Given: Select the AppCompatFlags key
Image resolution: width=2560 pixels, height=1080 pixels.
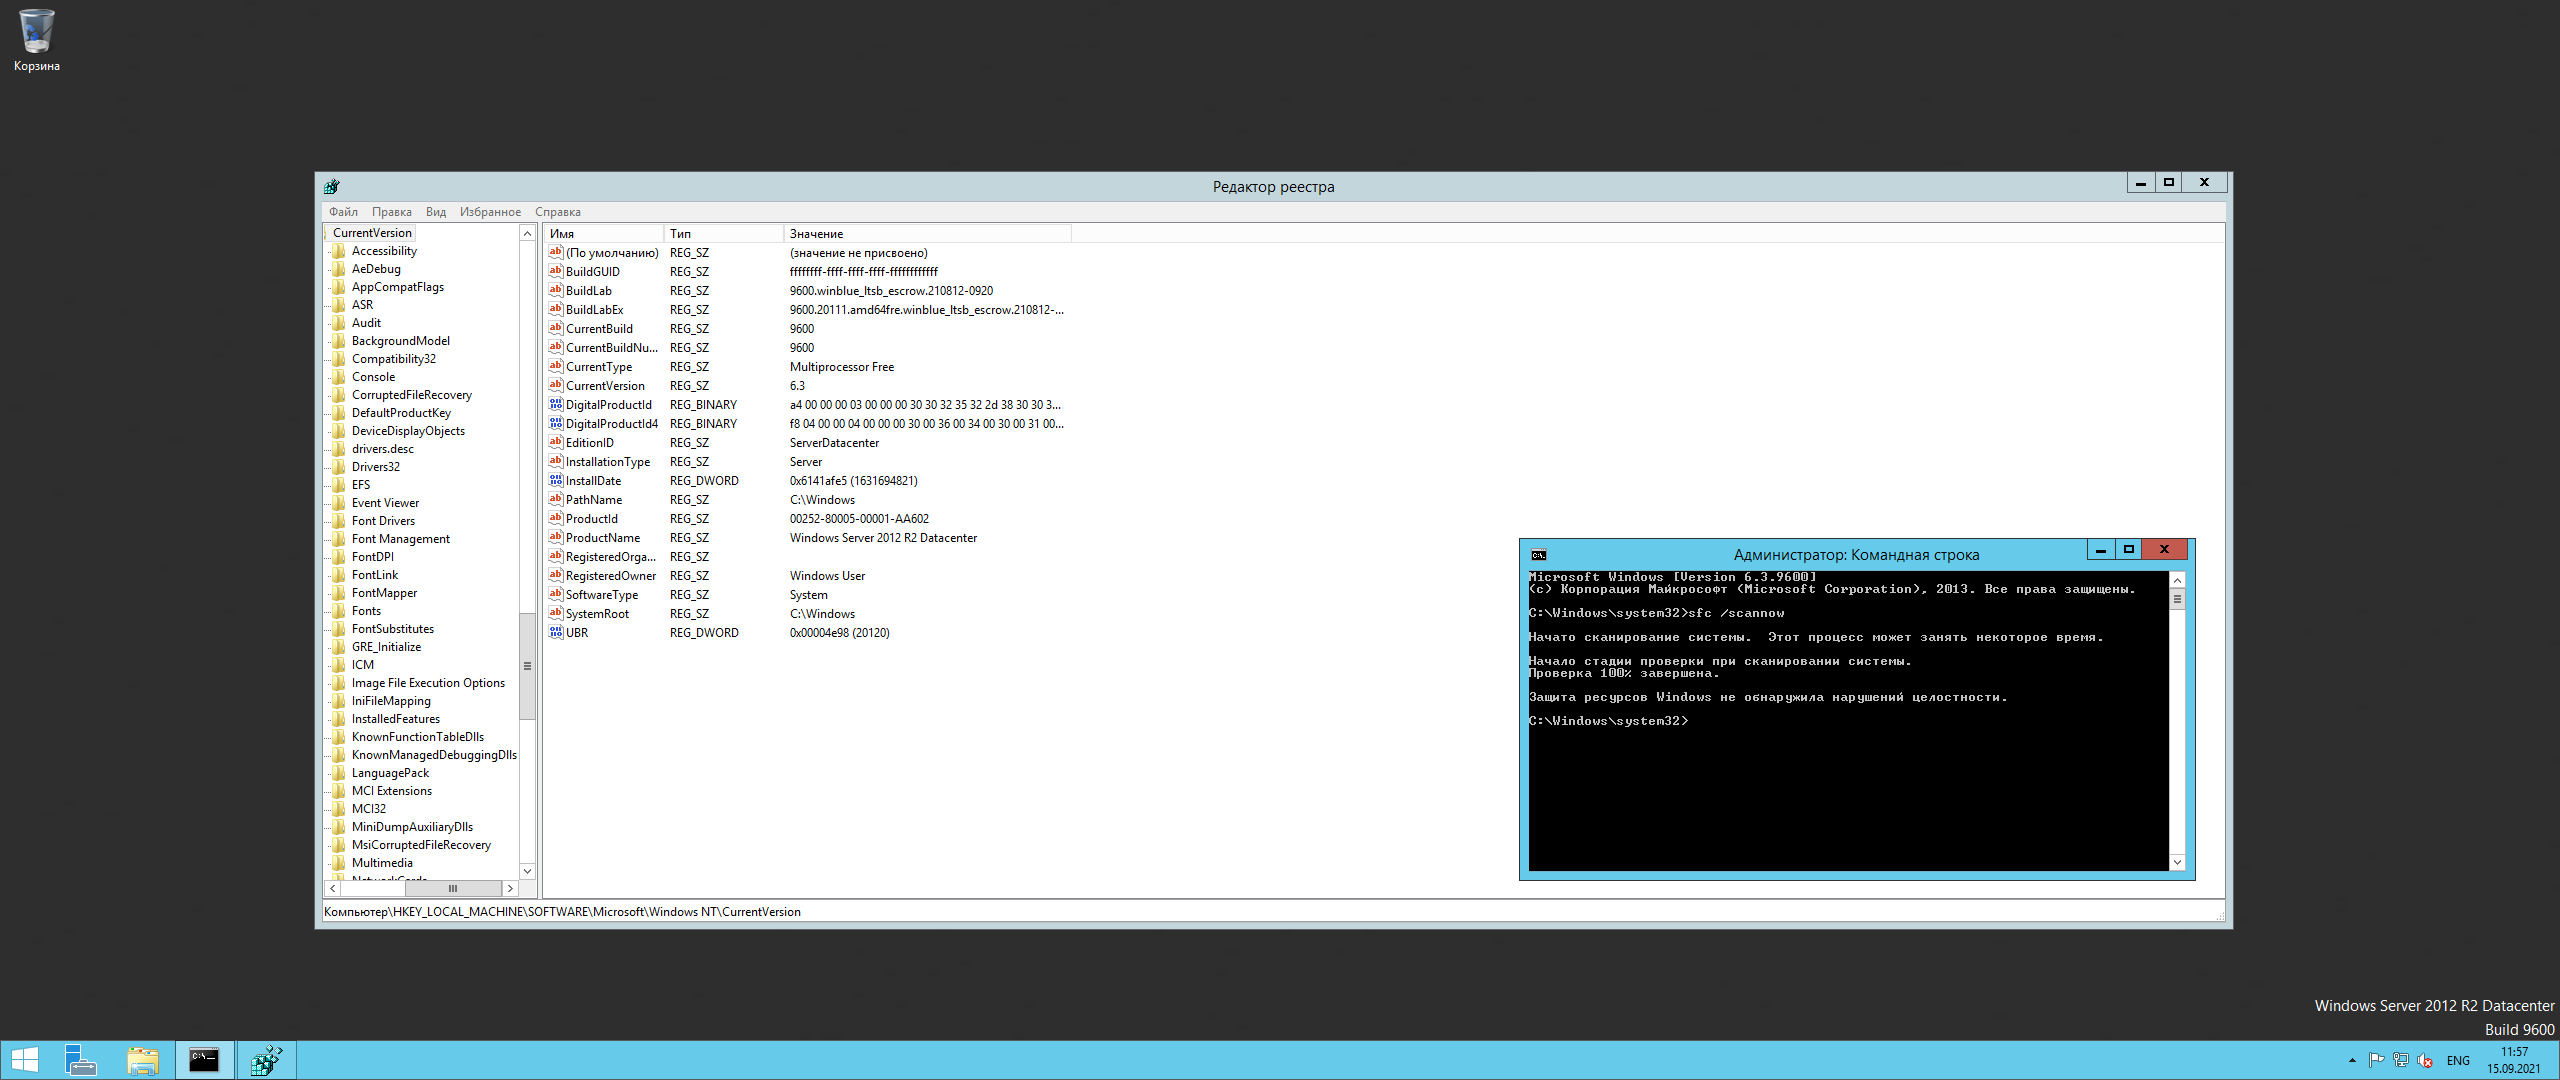Looking at the screenshot, I should pos(398,287).
